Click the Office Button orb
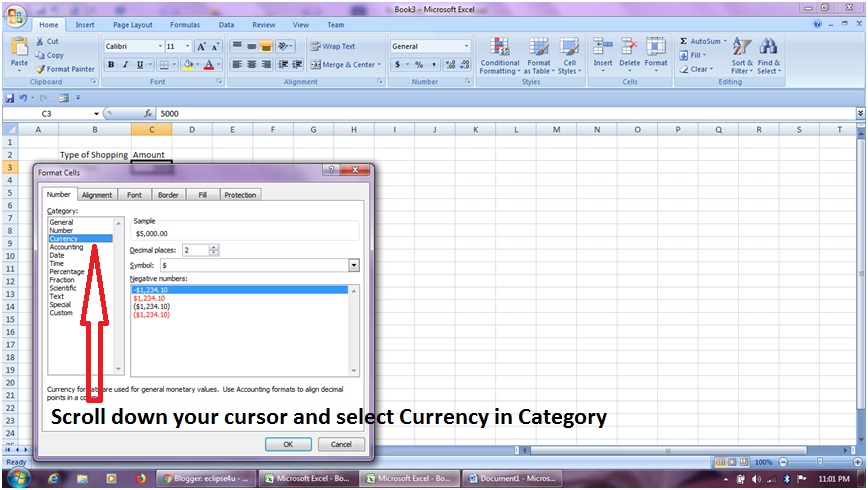 (x=15, y=16)
